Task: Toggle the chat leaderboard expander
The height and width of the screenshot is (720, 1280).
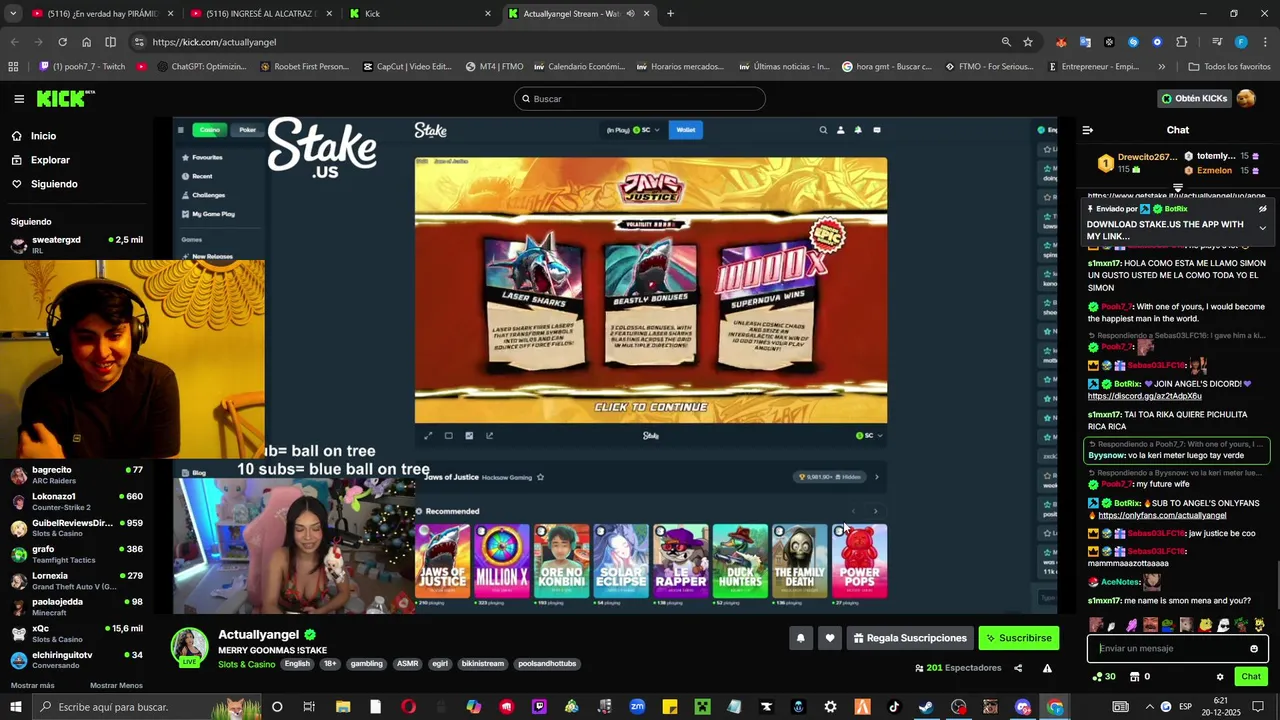Action: (x=1178, y=188)
